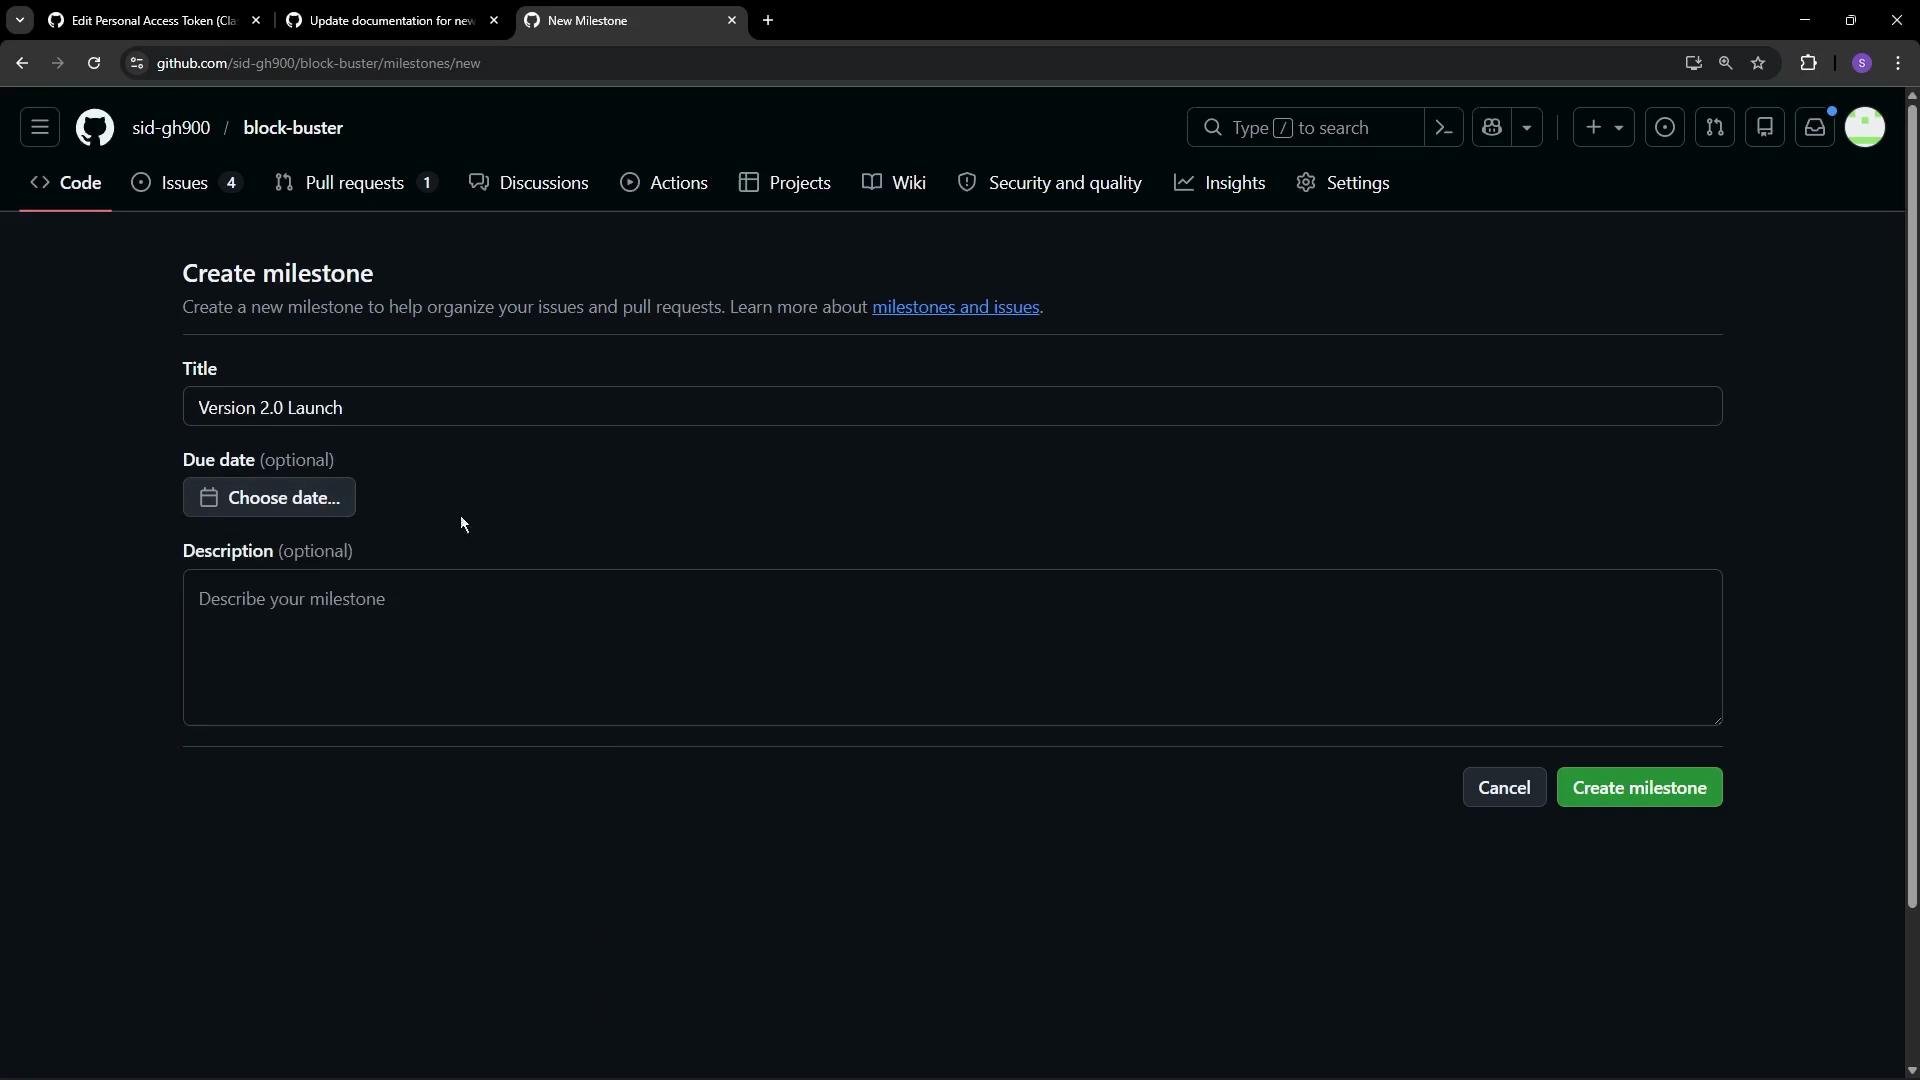The image size is (1920, 1080).
Task: Open the repositories icon in the header
Action: tap(1765, 128)
